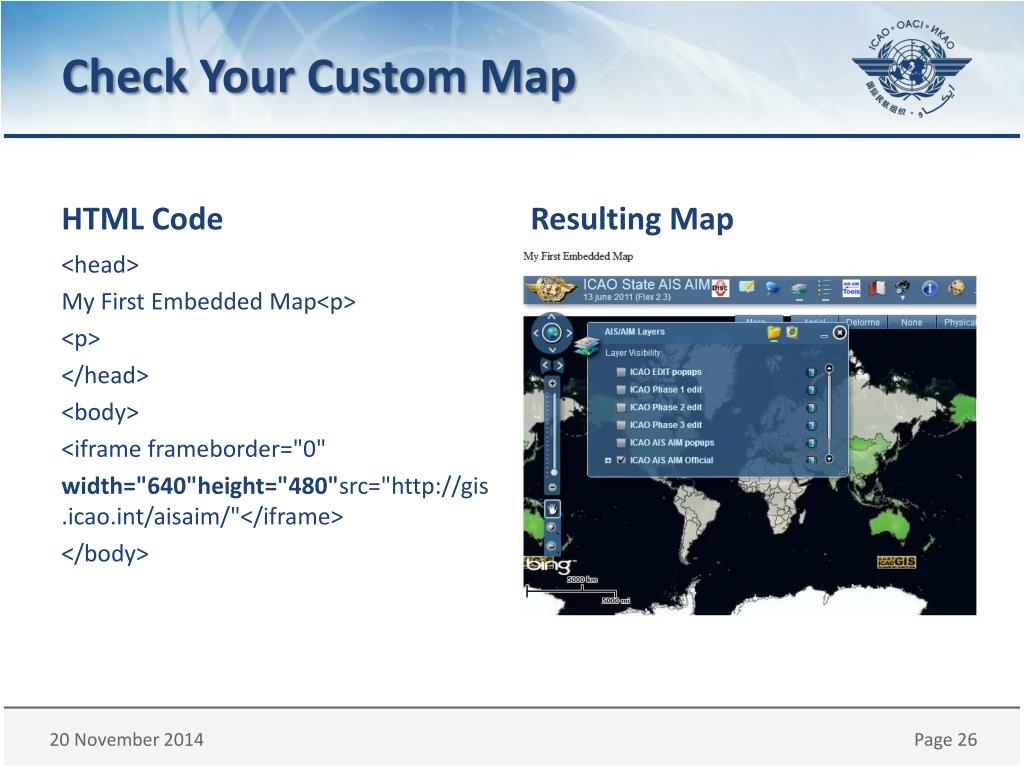This screenshot has height=768, width=1024.
Task: Click the cookie-shaped icon in toolbar
Action: (x=955, y=288)
